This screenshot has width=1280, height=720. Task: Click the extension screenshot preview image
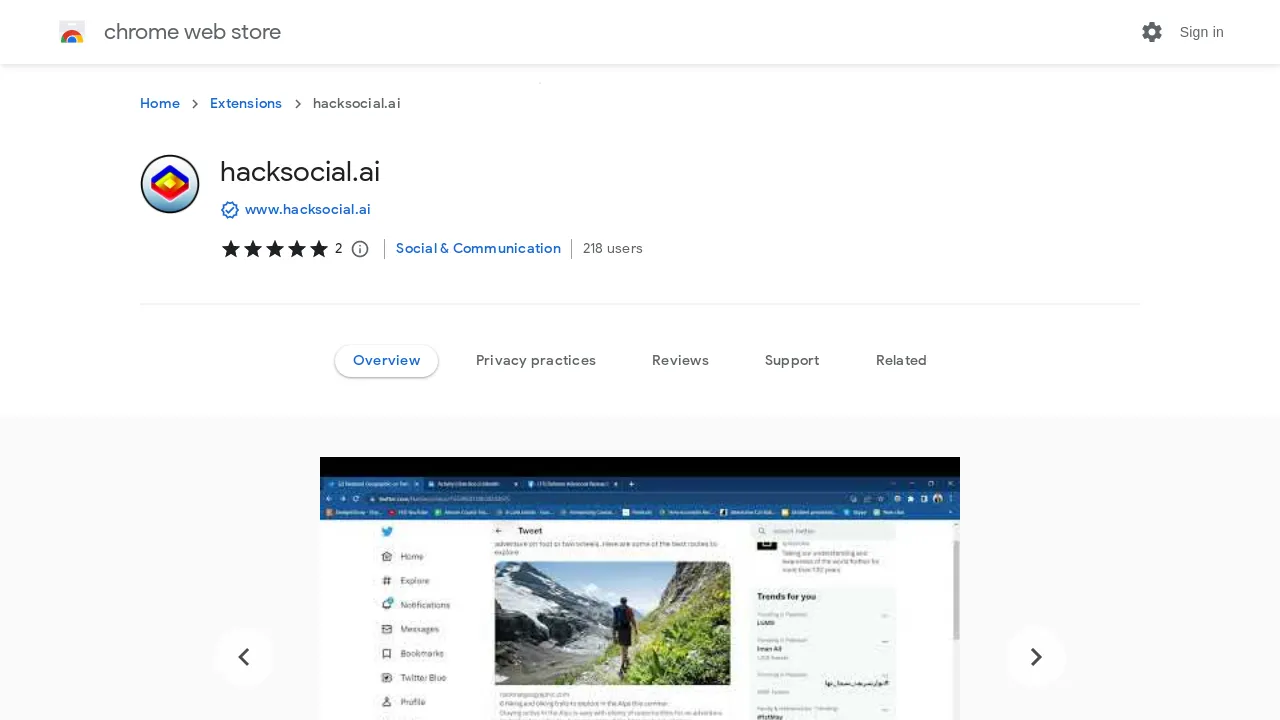[640, 588]
